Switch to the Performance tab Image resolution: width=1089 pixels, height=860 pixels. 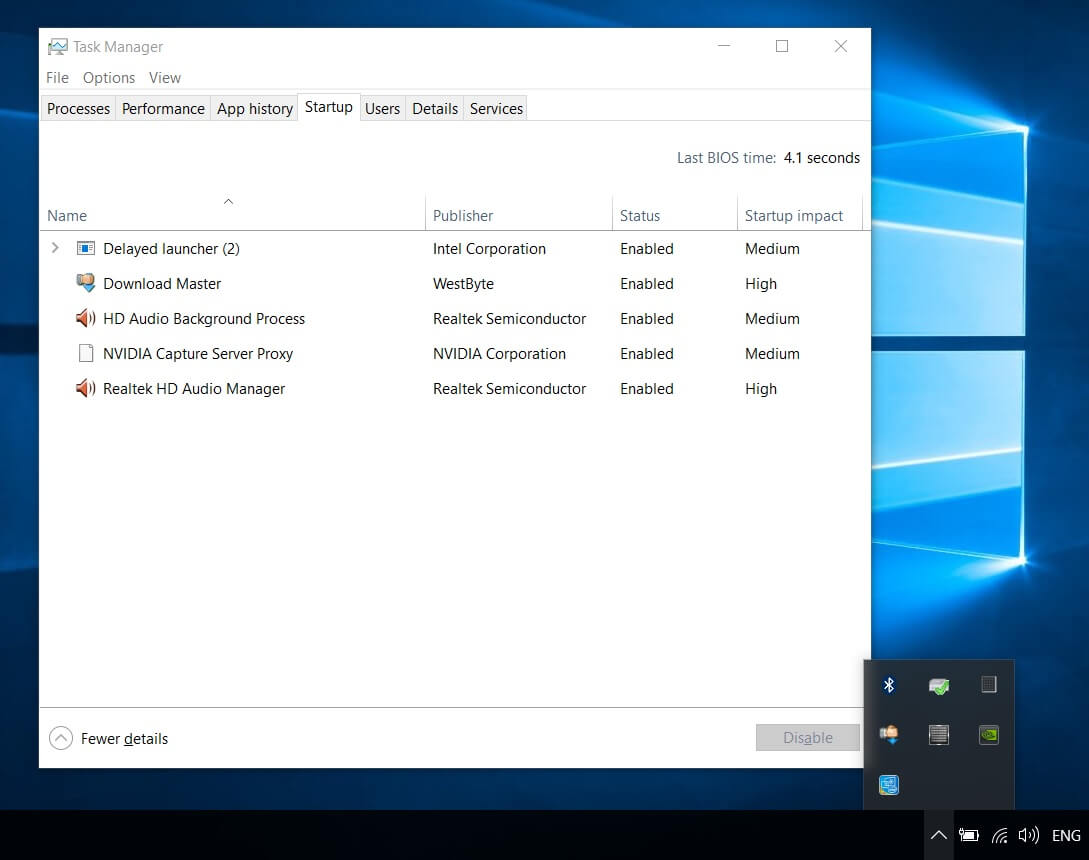(x=163, y=108)
